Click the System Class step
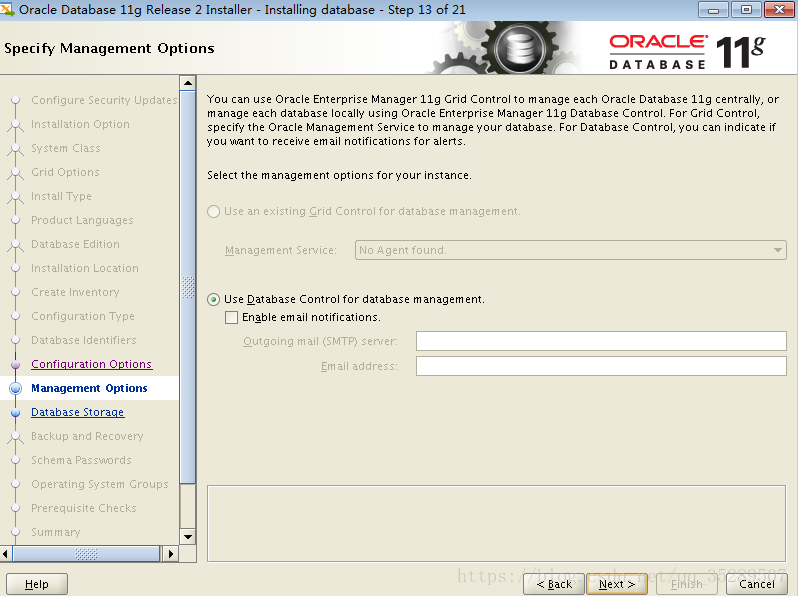This screenshot has width=798, height=596. [66, 148]
